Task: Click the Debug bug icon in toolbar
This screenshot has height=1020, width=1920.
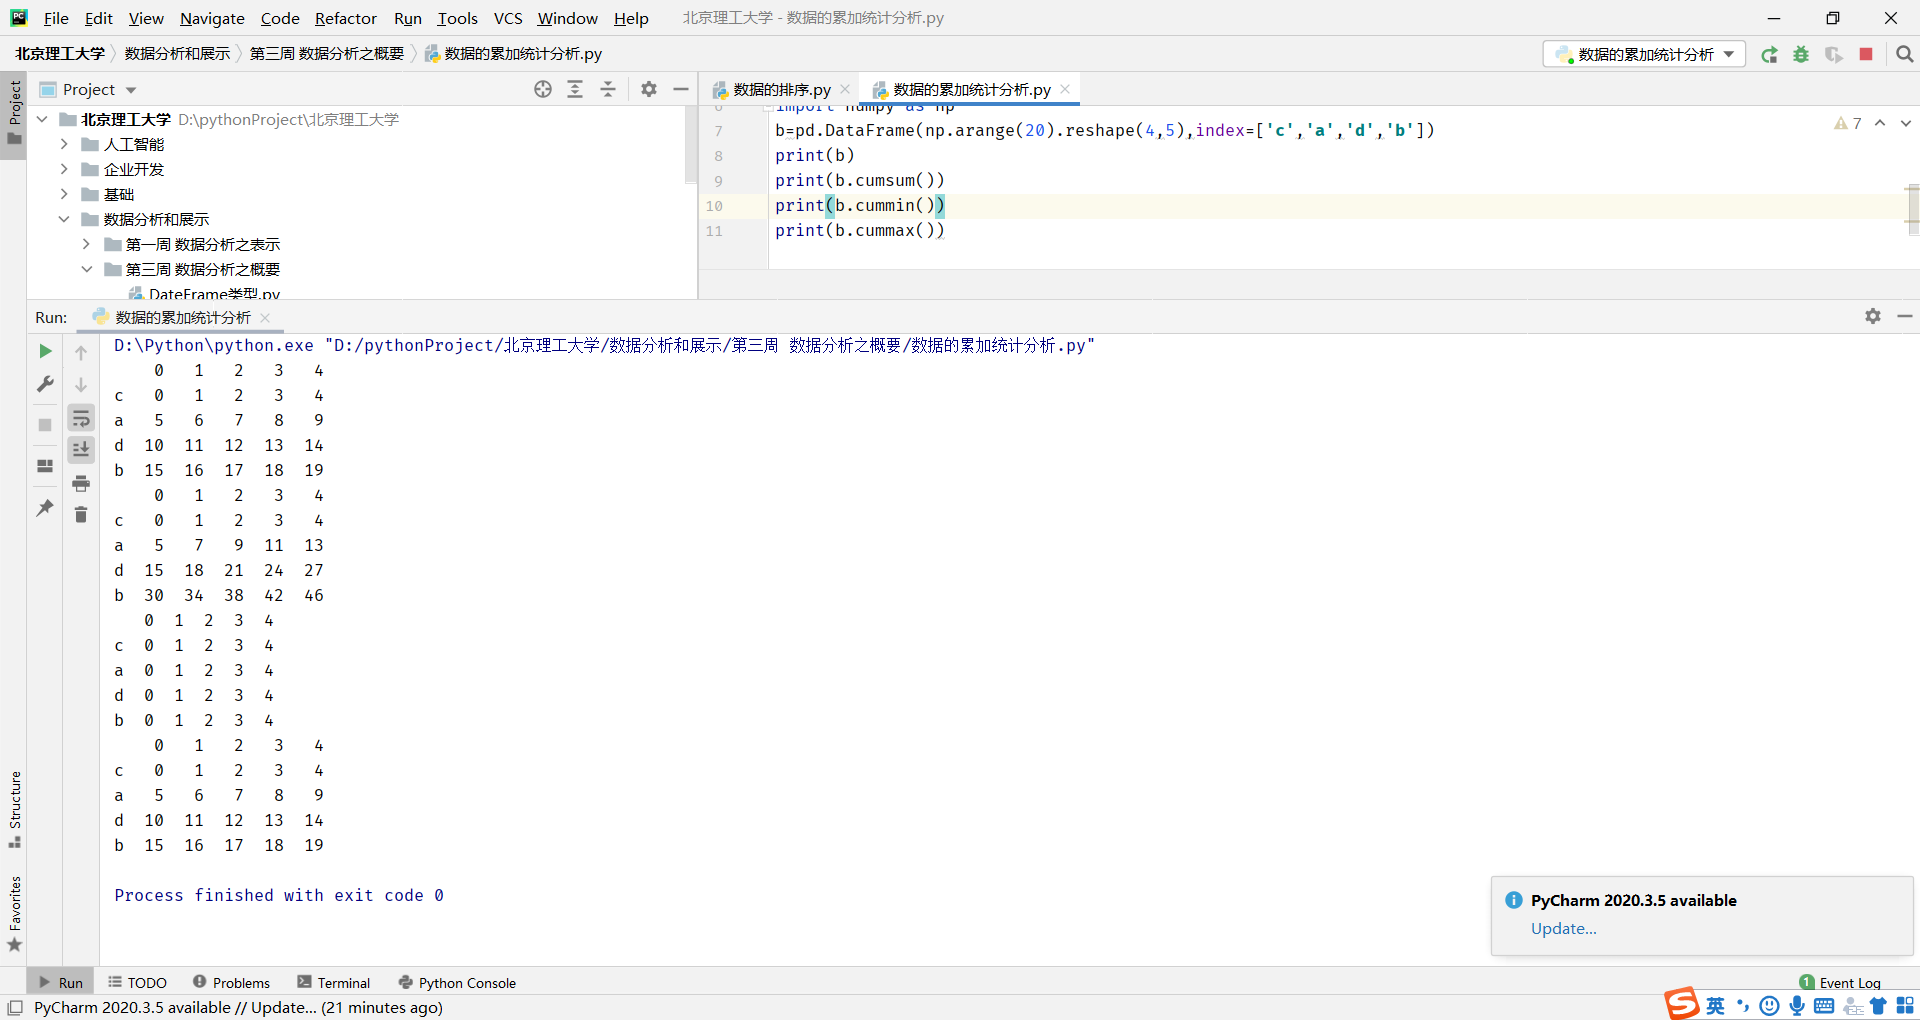Action: coord(1801,54)
